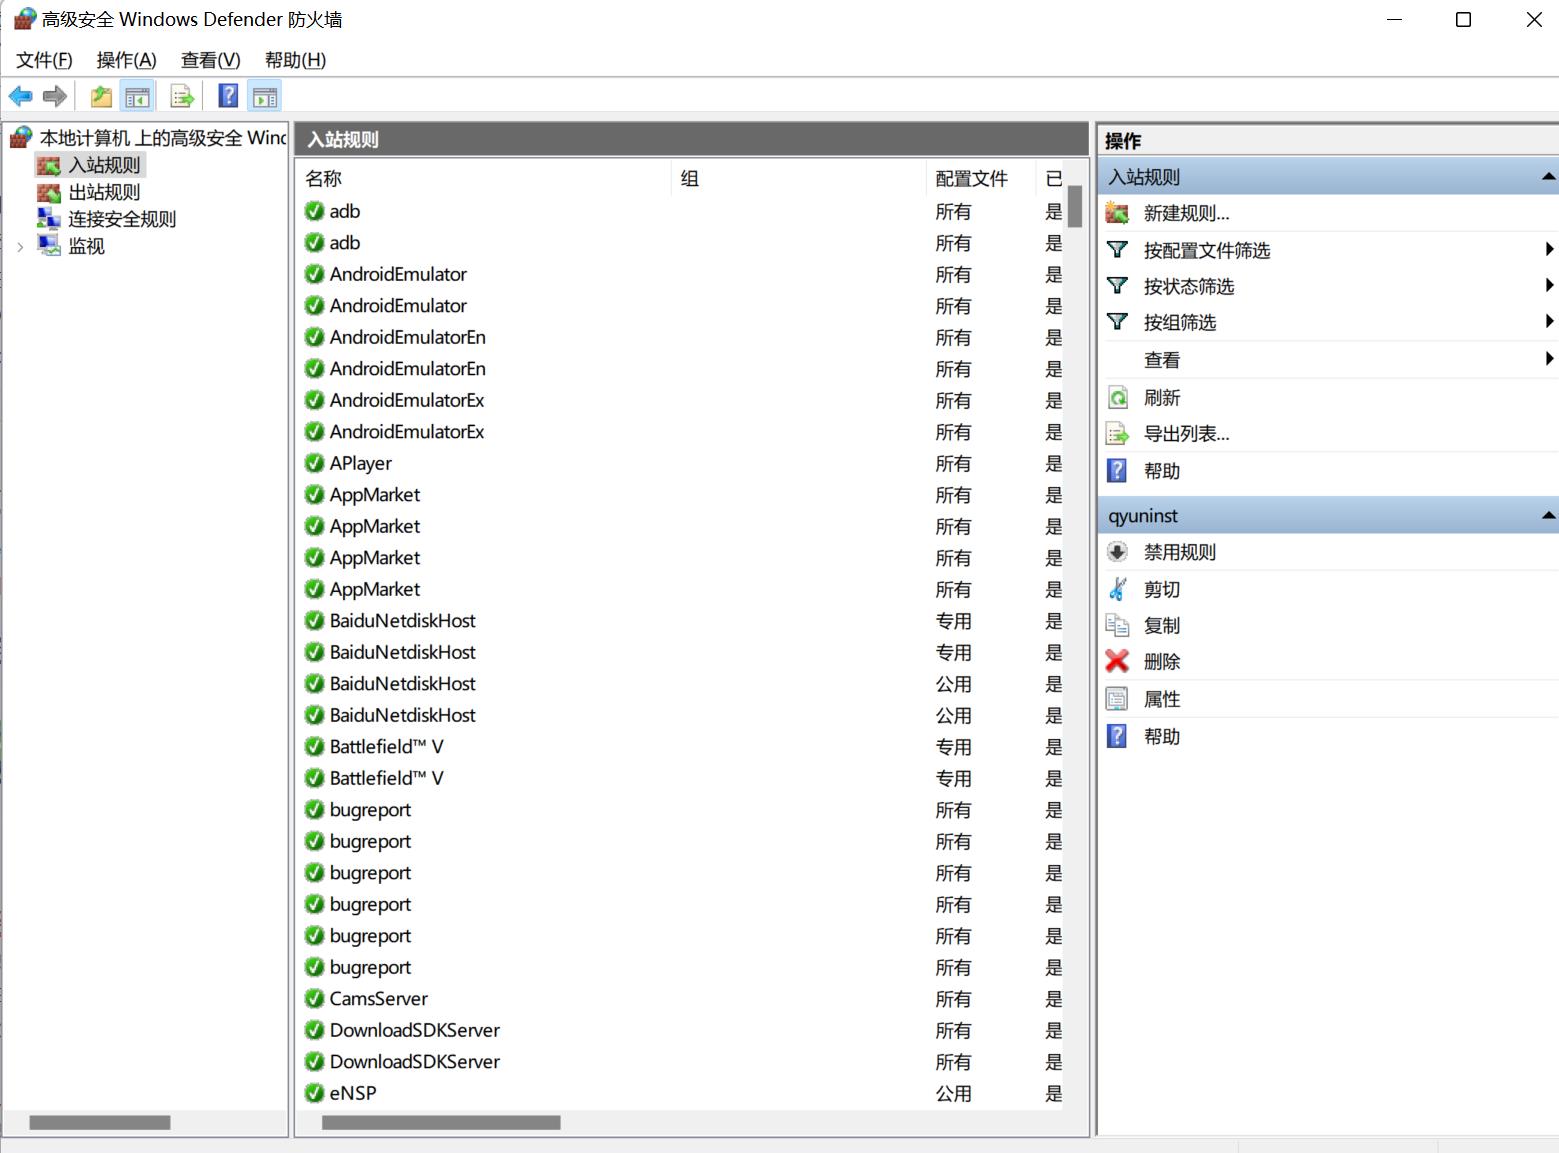The width and height of the screenshot is (1559, 1153).
Task: Click the tree pane horizontal scrollbar thumb
Action: click(x=100, y=1123)
